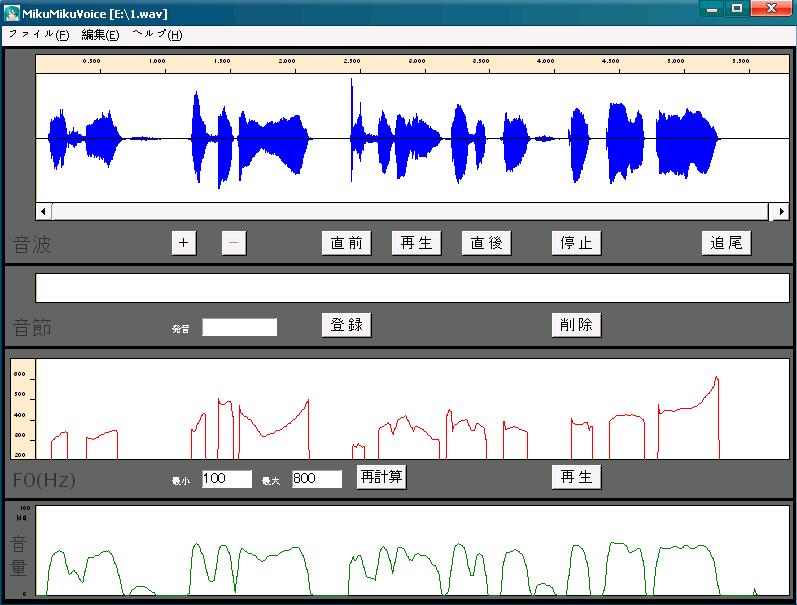Viewport: 797px width, 605px height.
Task: Click the 登録 register button
Action: click(347, 325)
